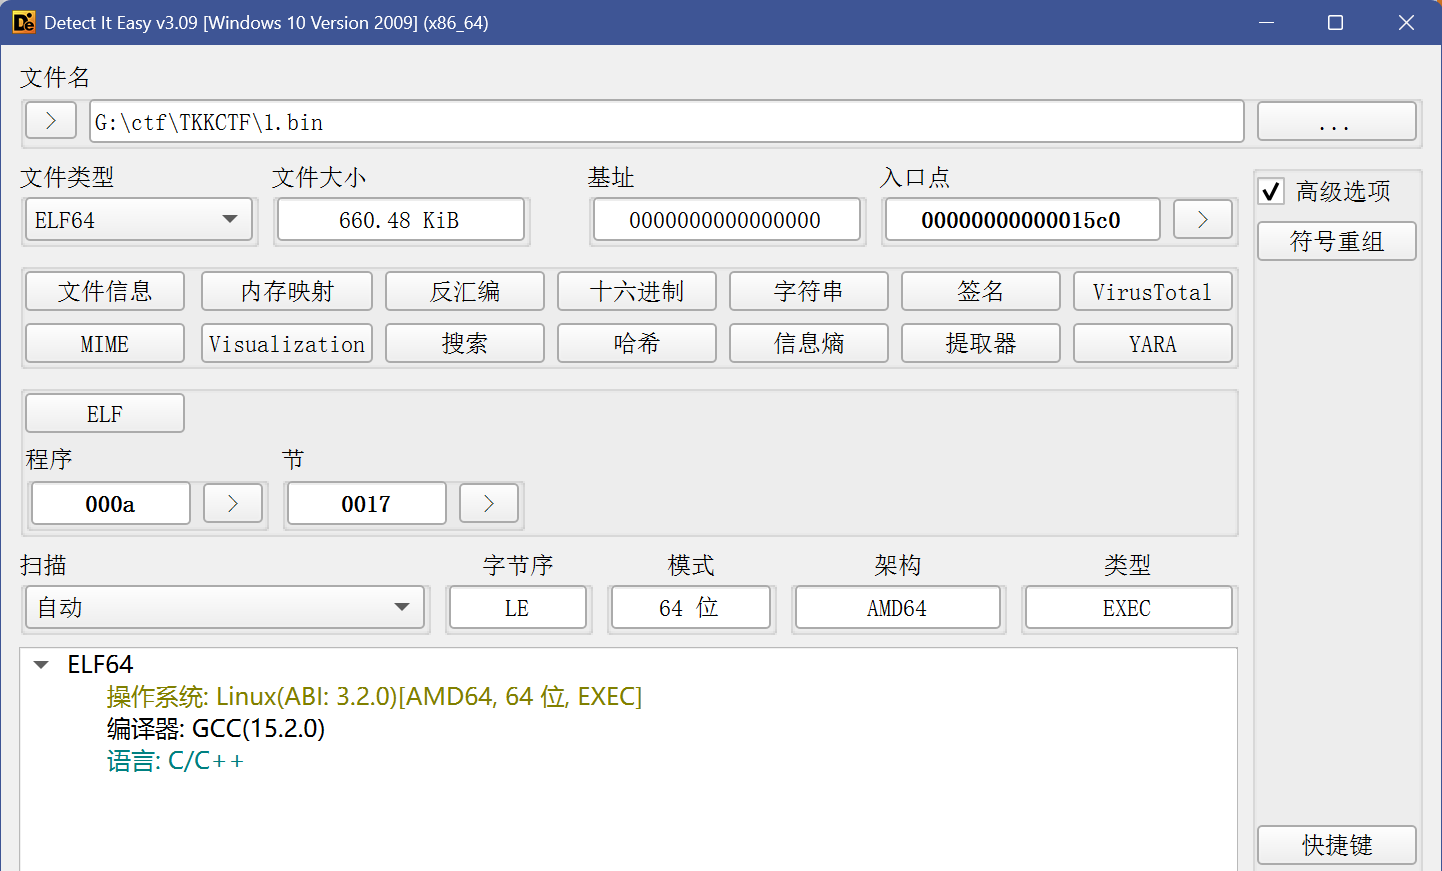Click the arrow next to entry point address
Viewport: 1442px width, 871px height.
coord(1202,220)
